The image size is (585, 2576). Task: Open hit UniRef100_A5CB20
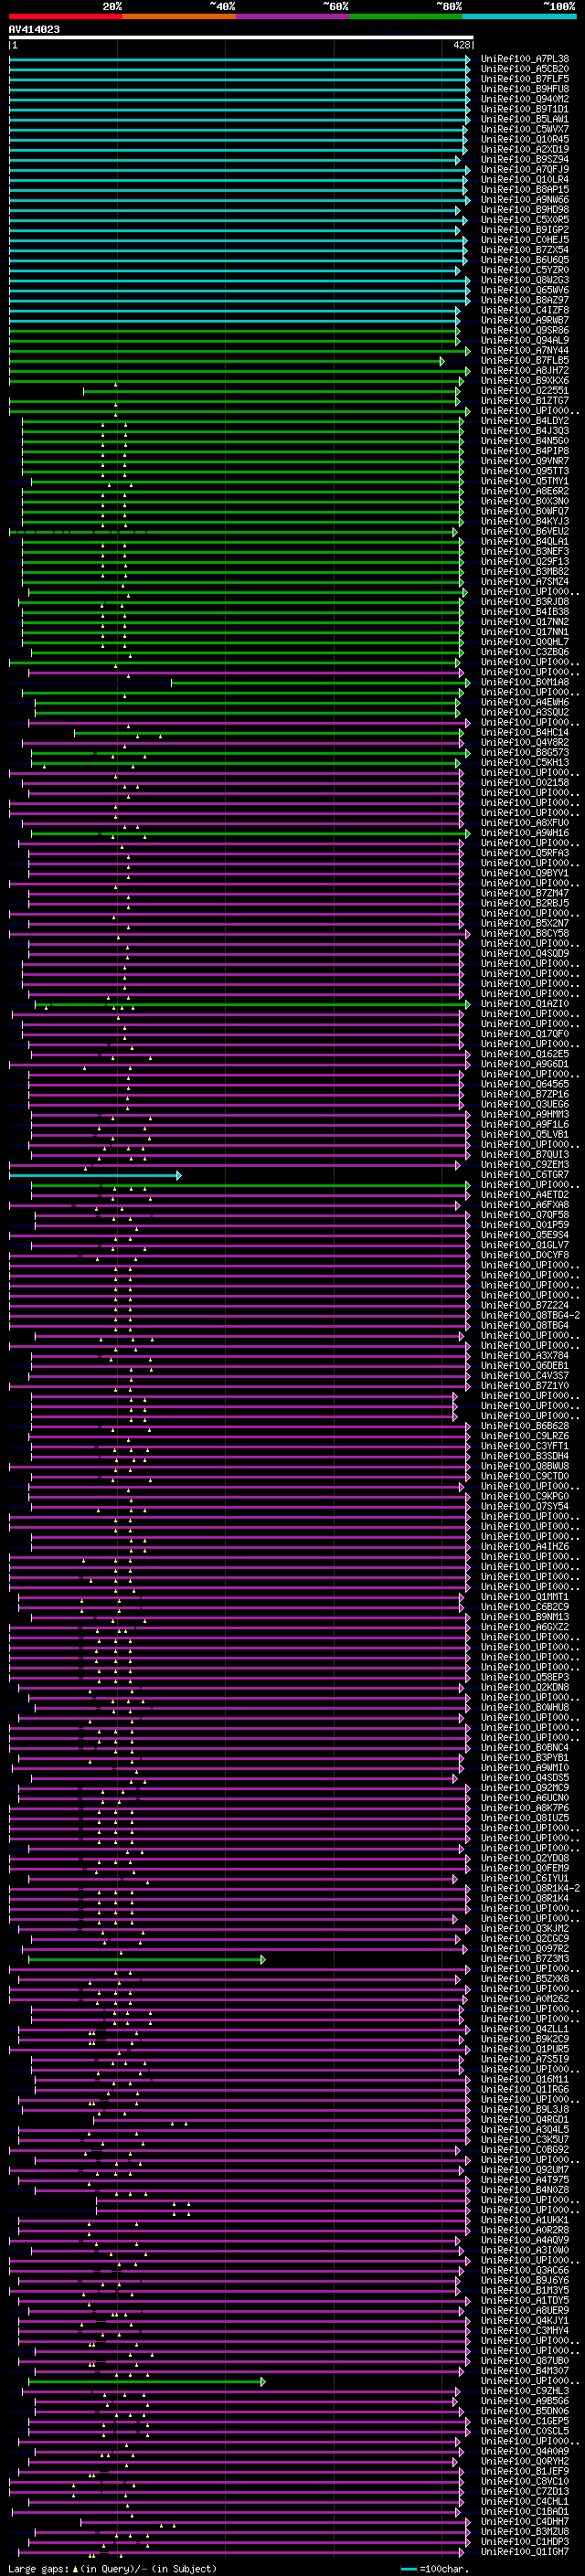point(525,69)
